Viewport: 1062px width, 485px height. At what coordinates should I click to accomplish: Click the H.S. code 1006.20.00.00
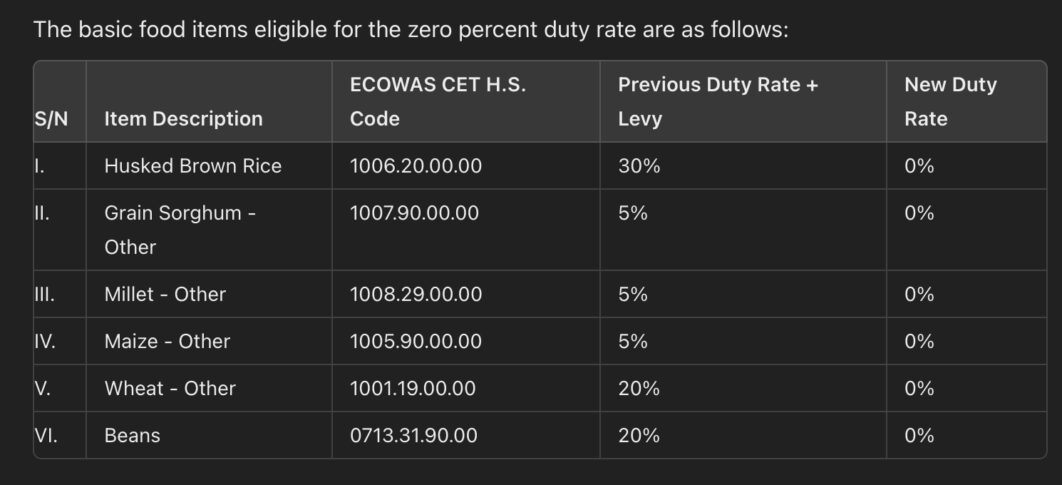[x=416, y=166]
